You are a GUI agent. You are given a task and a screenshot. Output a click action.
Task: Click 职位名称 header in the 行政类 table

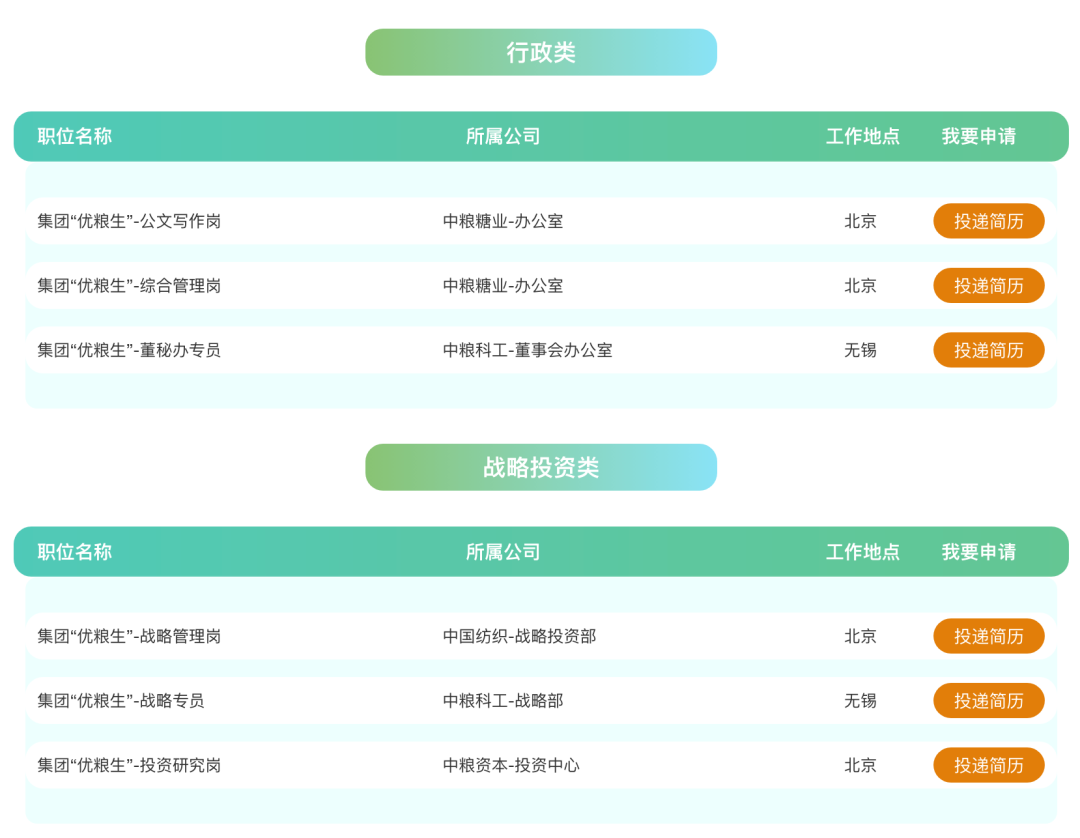pyautogui.click(x=75, y=136)
